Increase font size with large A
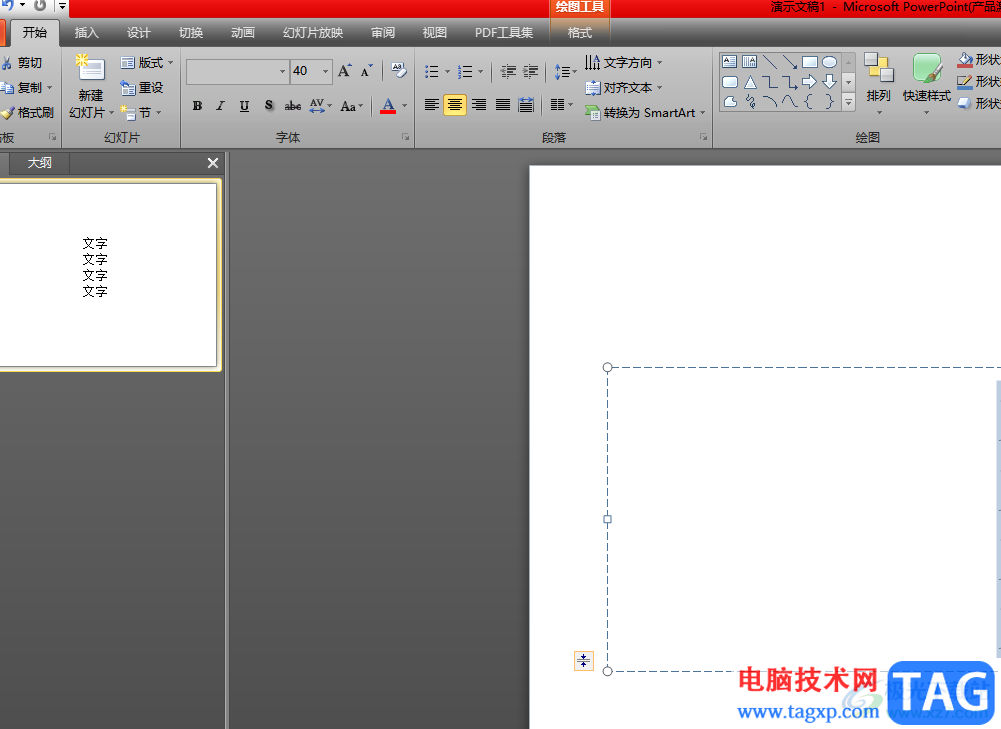 click(x=345, y=71)
